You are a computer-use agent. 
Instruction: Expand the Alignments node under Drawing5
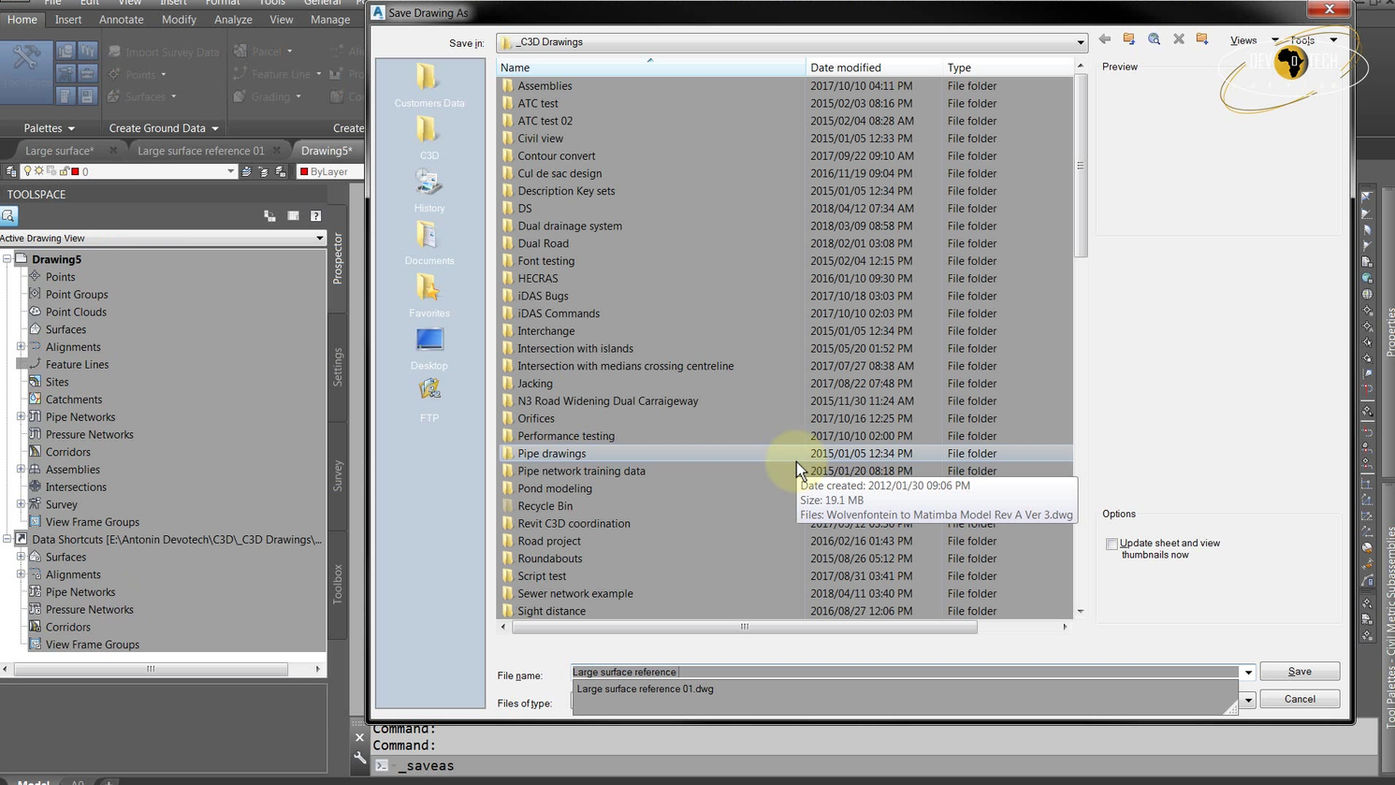[x=20, y=347]
